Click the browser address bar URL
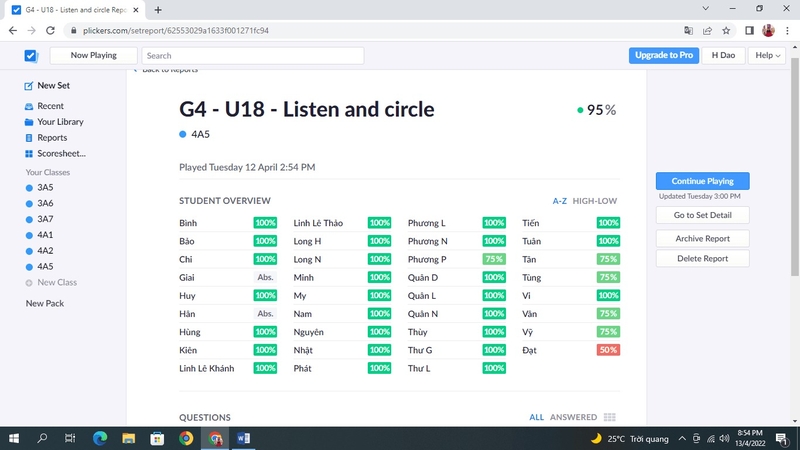The height and width of the screenshot is (450, 800). 176,31
